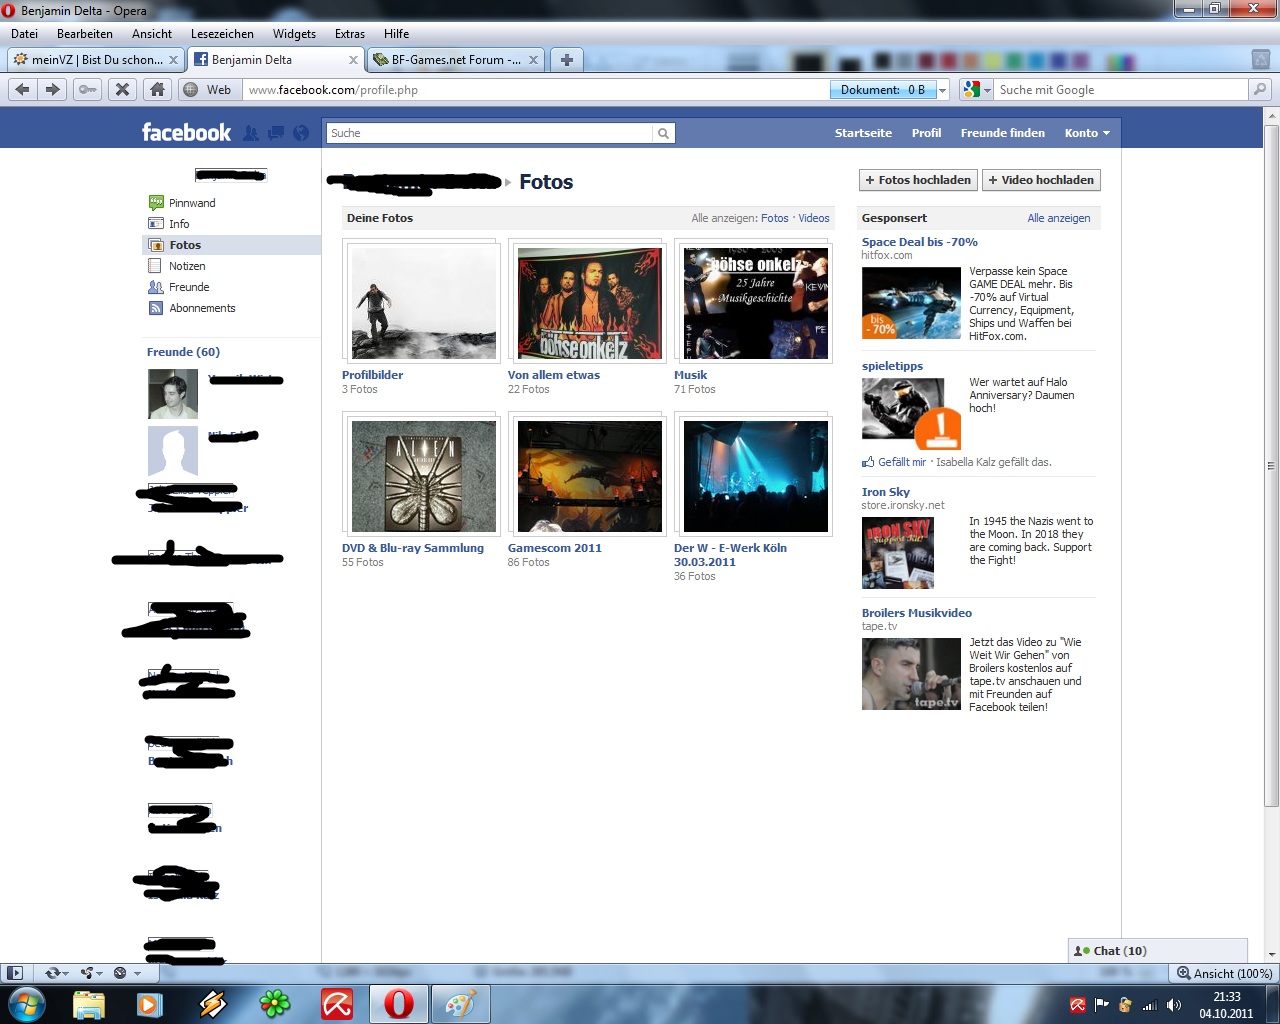The image size is (1280, 1024).
Task: Click the Google search magnifier icon
Action: point(1260,89)
